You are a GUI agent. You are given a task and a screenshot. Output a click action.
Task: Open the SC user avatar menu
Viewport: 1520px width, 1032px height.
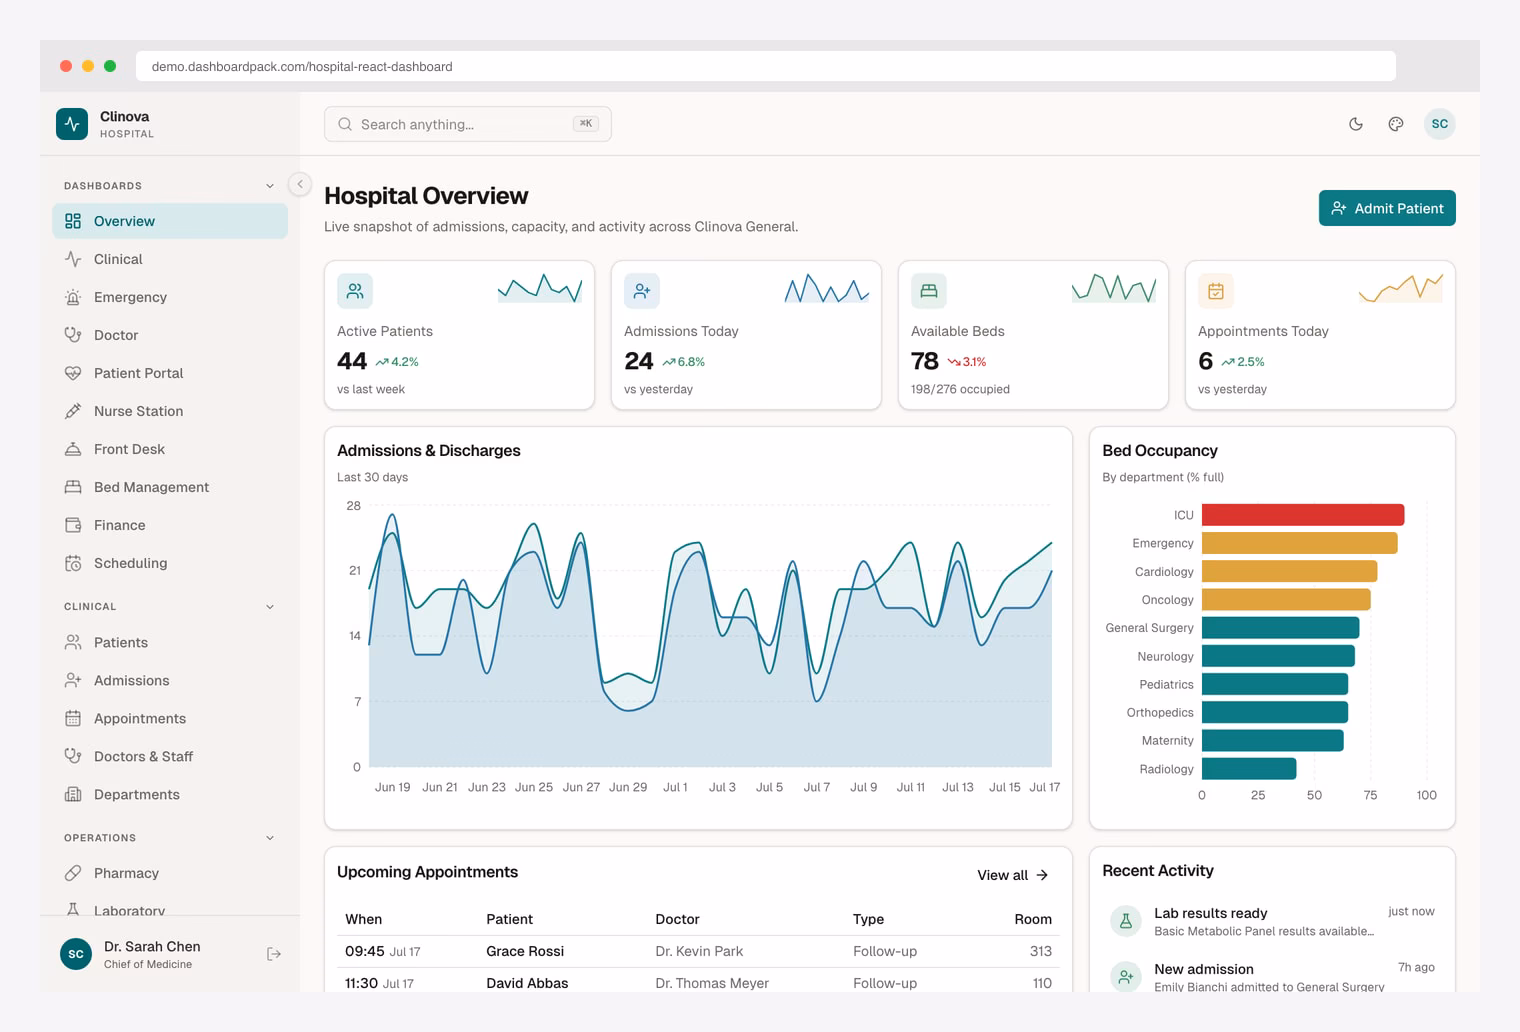click(x=1440, y=124)
